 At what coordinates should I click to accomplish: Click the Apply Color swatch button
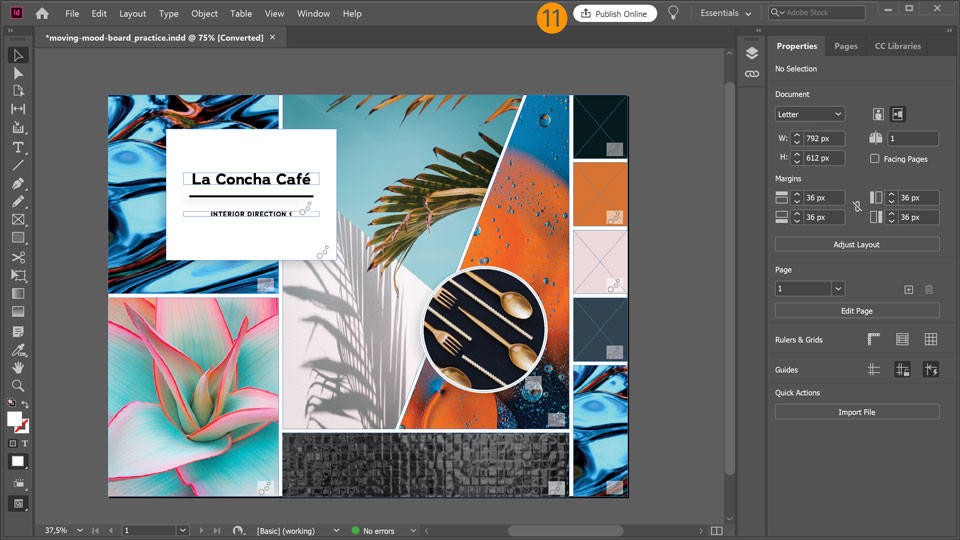coord(18,462)
